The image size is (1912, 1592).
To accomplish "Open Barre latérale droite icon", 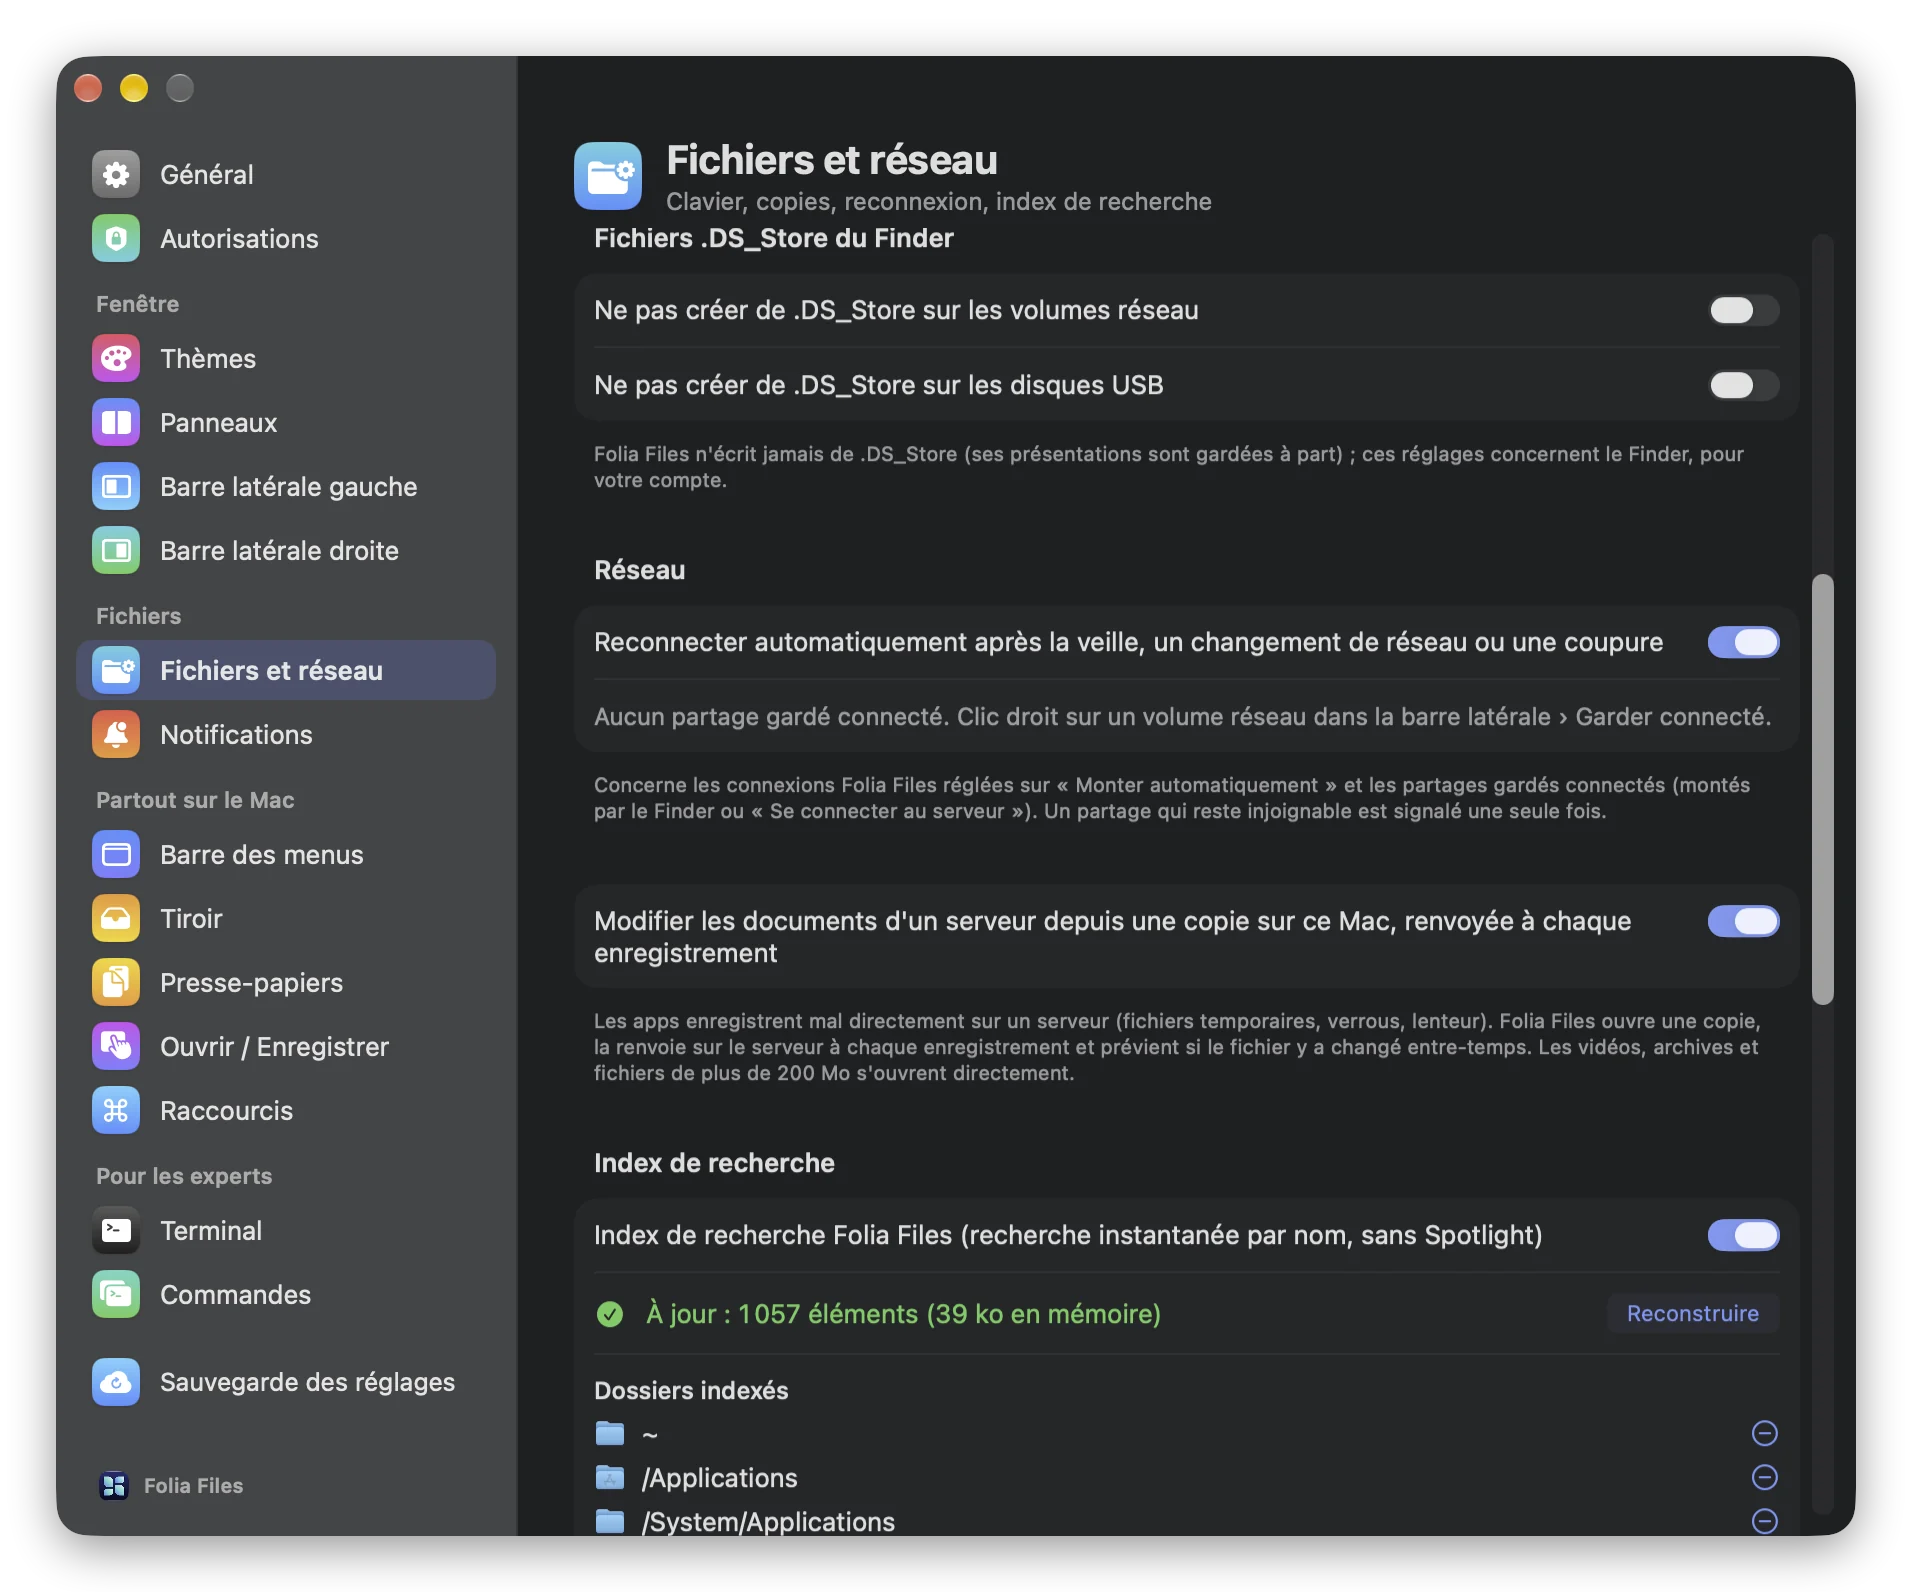I will [116, 551].
